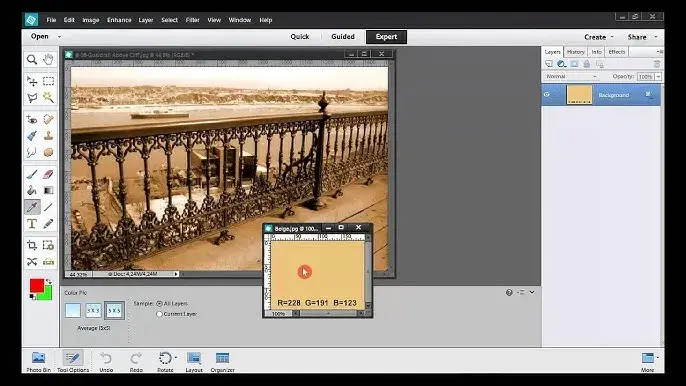Viewport: 686px width, 386px height.
Task: Switch to Guided mode
Action: (x=343, y=37)
